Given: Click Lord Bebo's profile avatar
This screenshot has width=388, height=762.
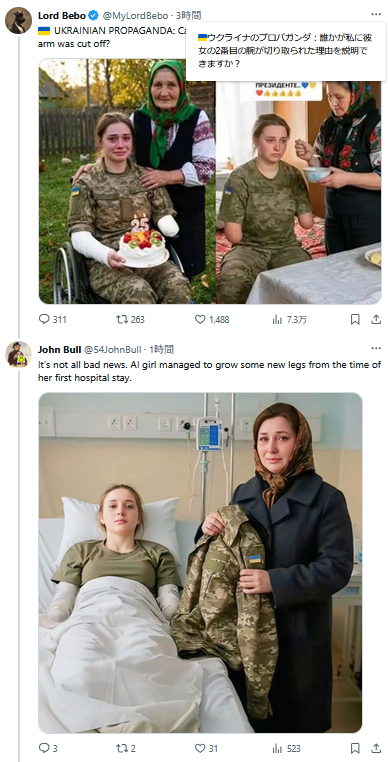Looking at the screenshot, I should (18, 20).
